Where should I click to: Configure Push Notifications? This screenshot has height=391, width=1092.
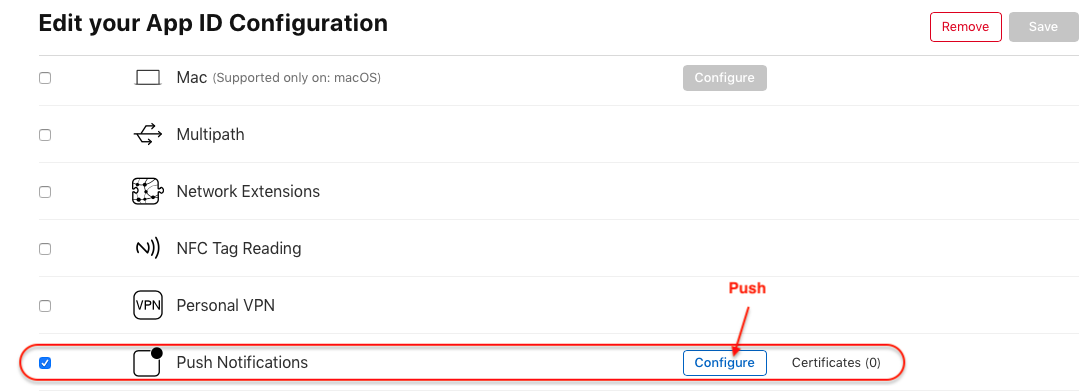tap(724, 362)
